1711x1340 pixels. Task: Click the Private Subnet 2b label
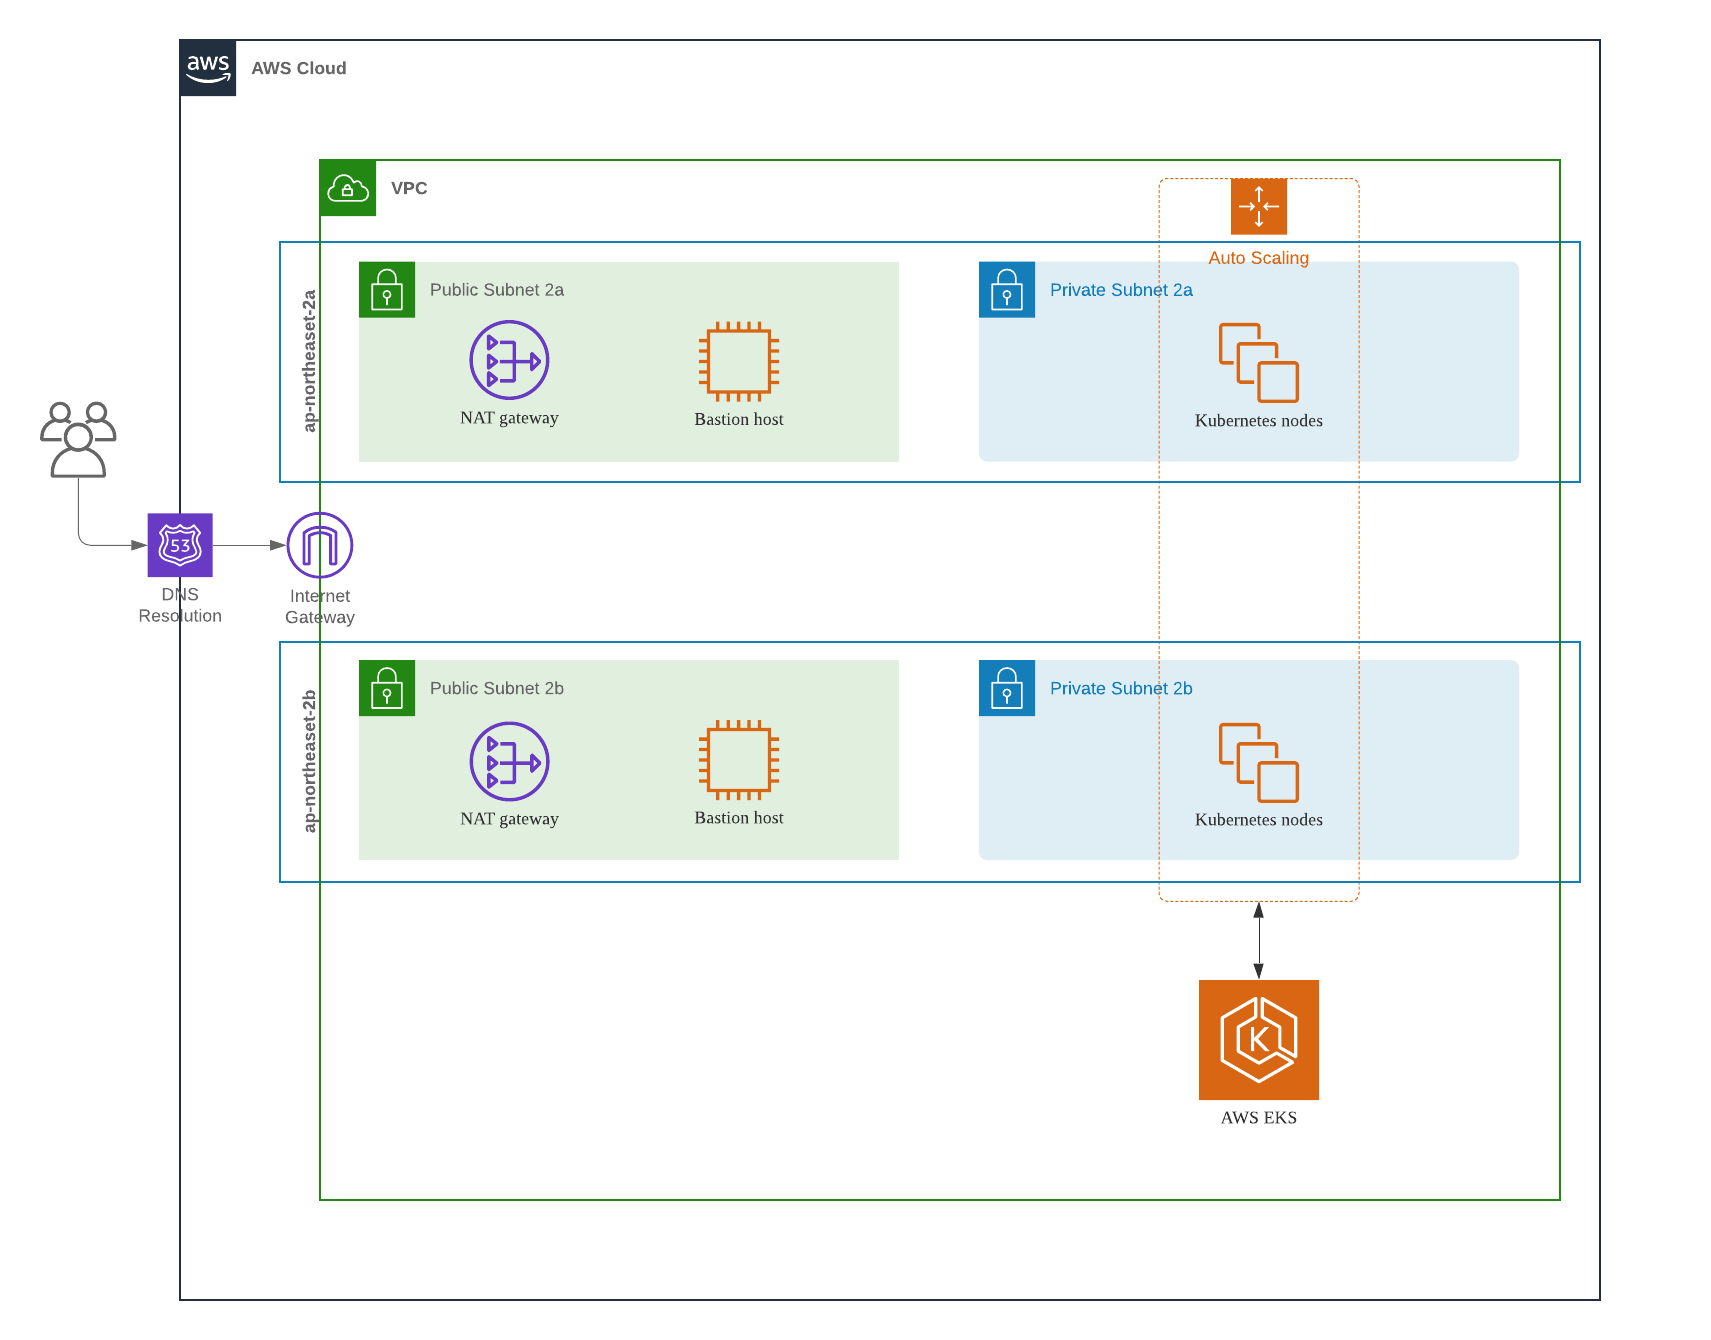tap(1121, 688)
